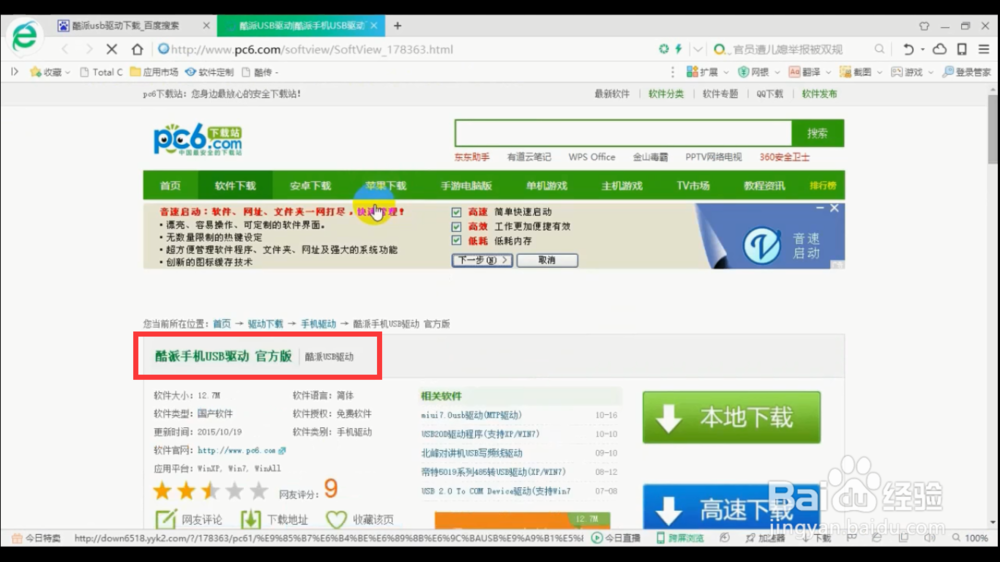Open the Total C bookmark

pyautogui.click(x=101, y=72)
